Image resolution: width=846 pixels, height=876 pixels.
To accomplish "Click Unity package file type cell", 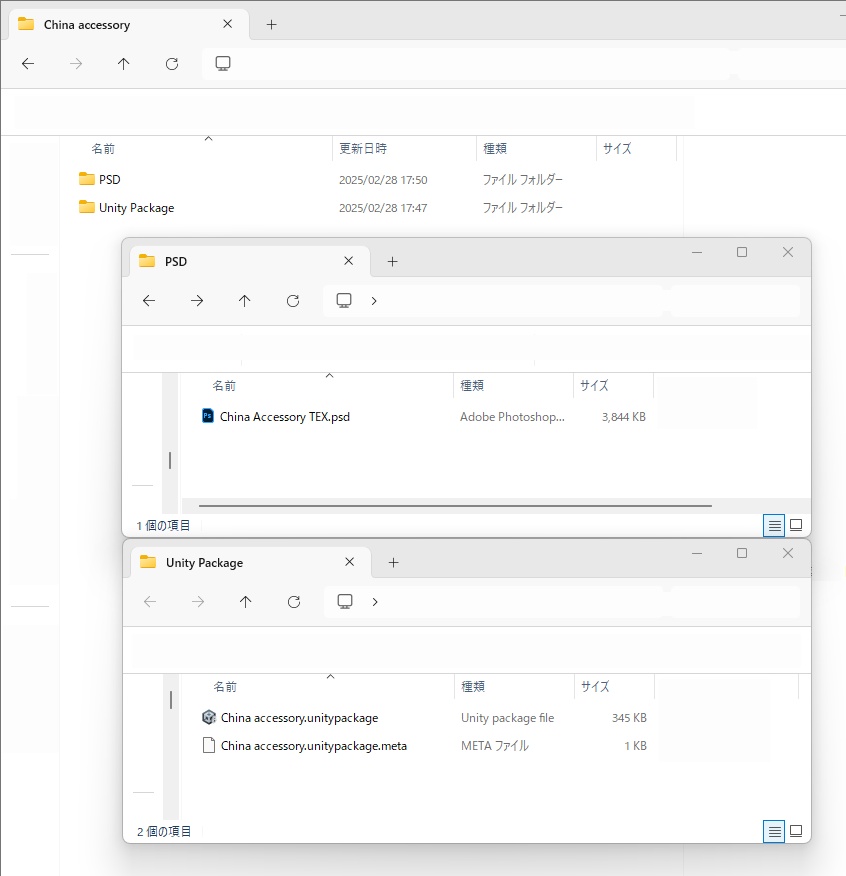I will click(507, 718).
